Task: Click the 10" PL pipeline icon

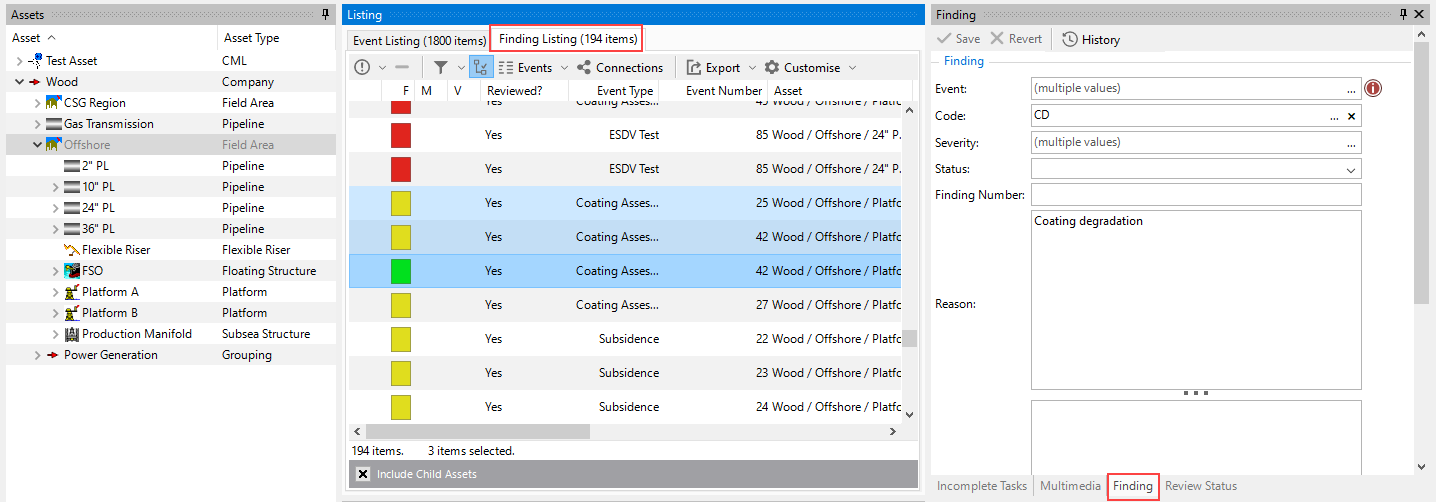Action: click(72, 187)
